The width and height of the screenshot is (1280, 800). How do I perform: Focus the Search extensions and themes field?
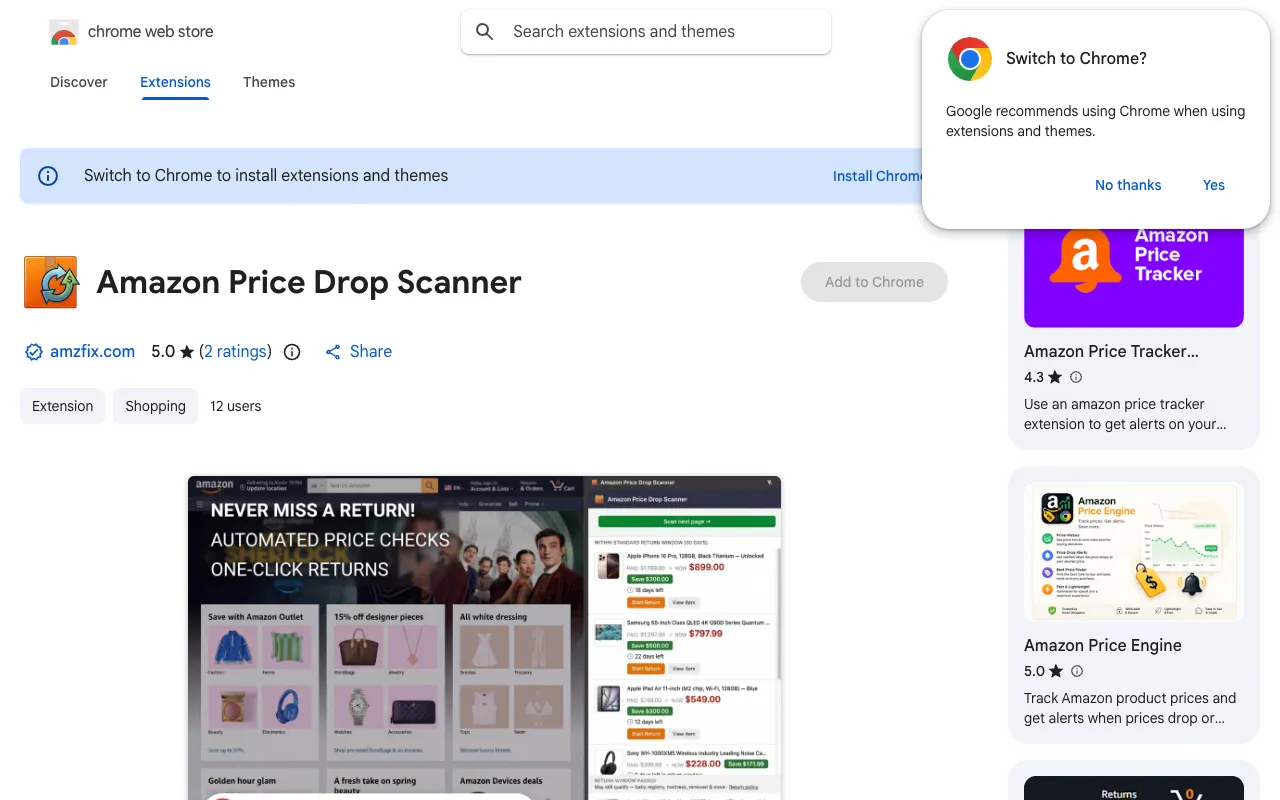[x=646, y=32]
